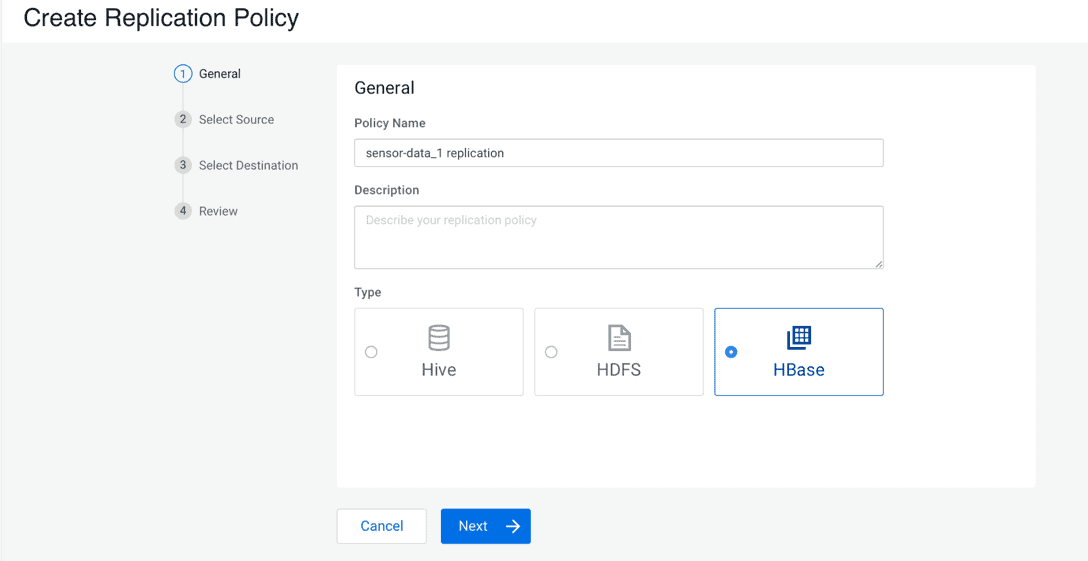This screenshot has height=561, width=1088.
Task: Select the HBase radio button
Action: [x=731, y=352]
